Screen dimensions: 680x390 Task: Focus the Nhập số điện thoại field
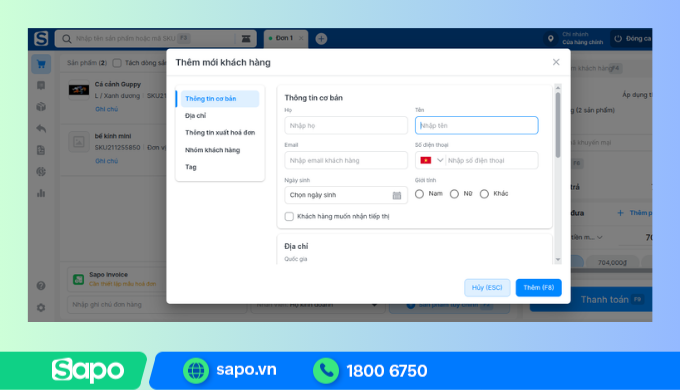(x=492, y=160)
